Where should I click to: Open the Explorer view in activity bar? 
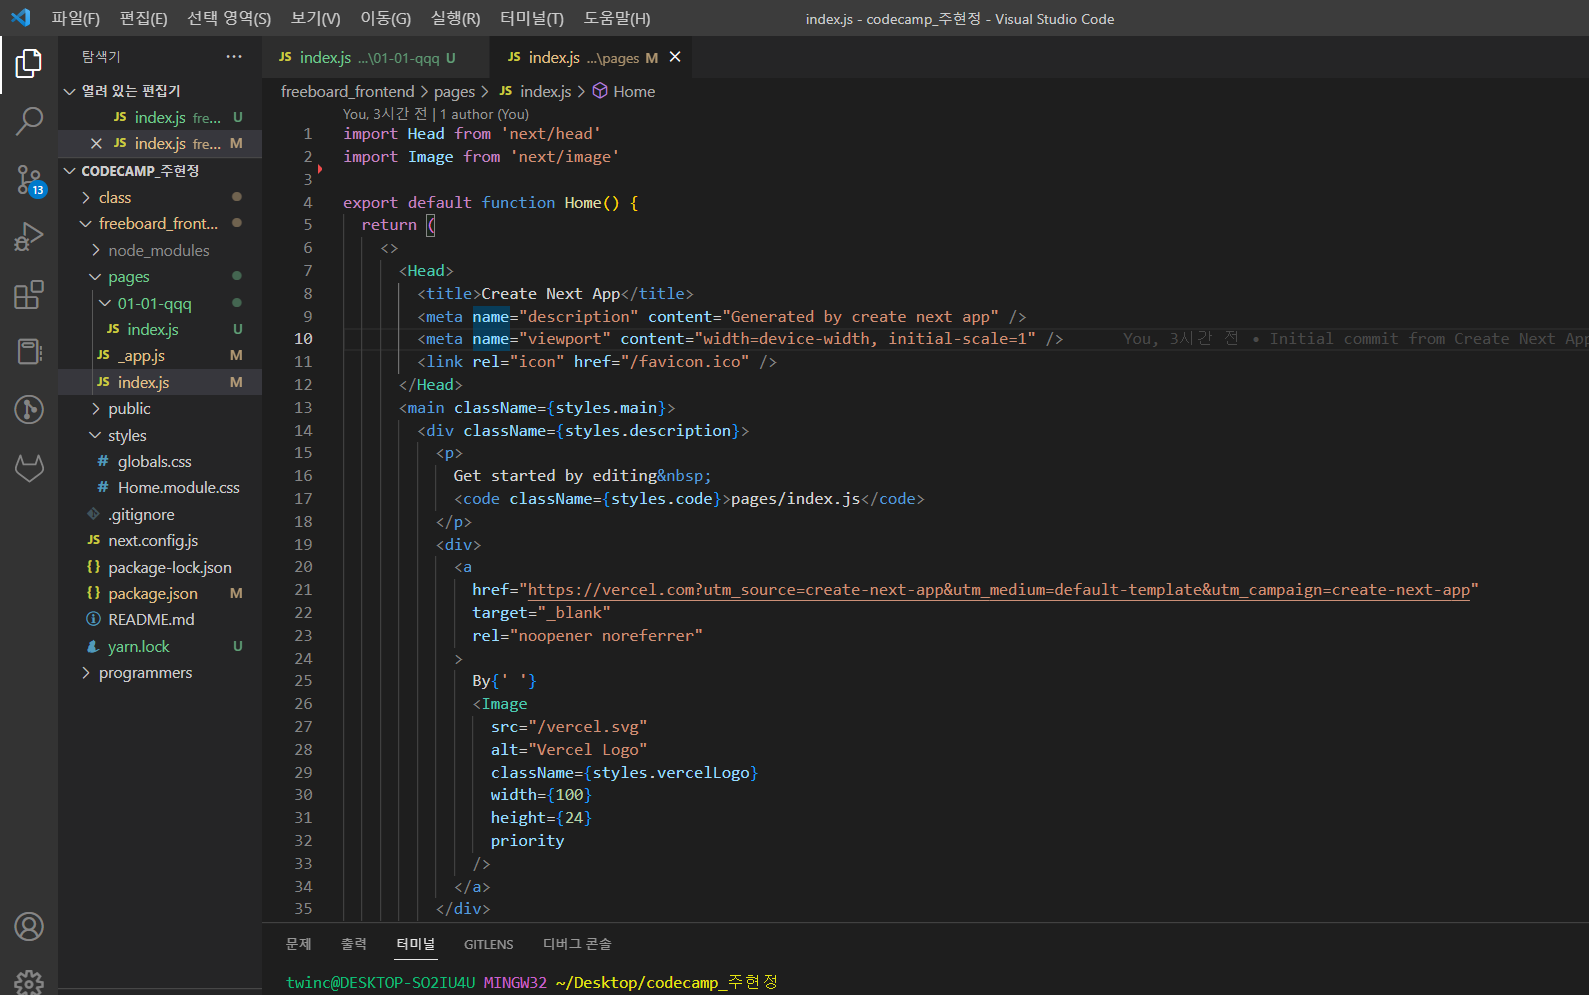coord(29,64)
